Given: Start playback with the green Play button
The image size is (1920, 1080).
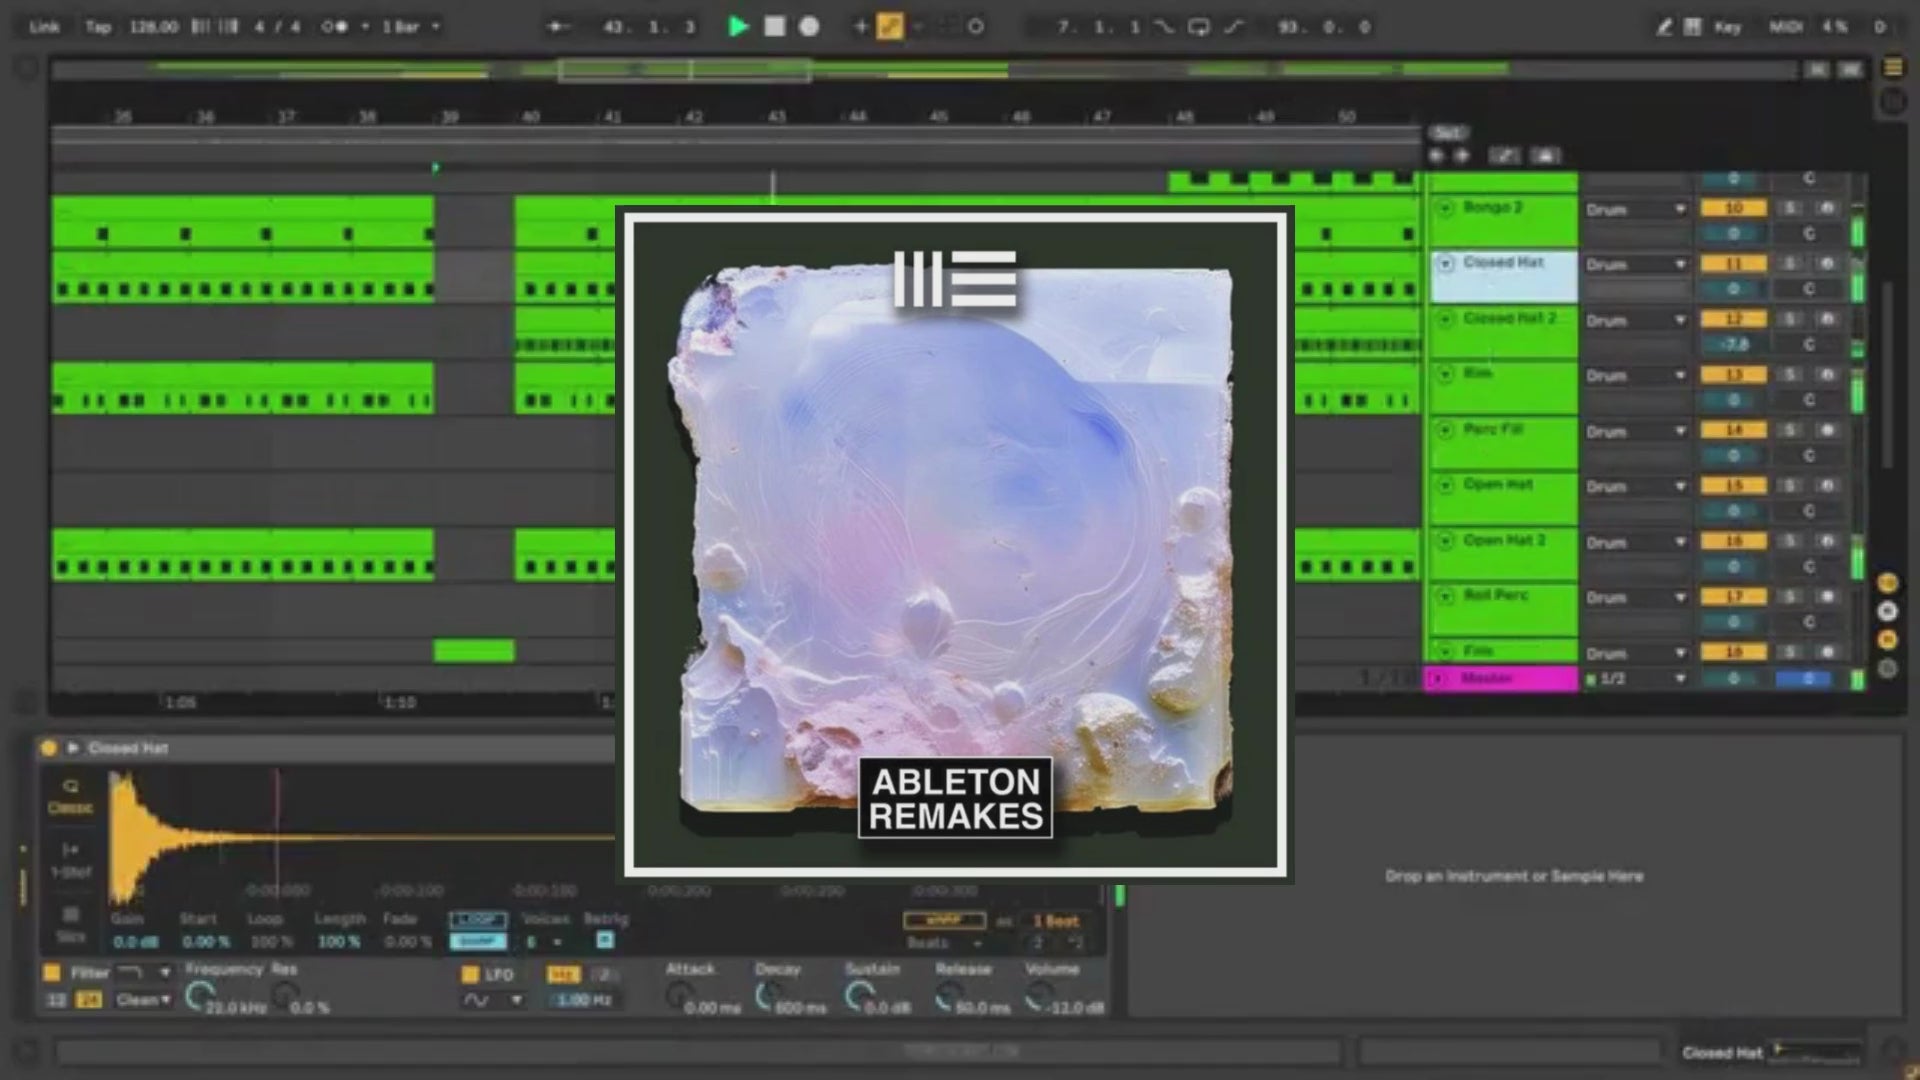Looking at the screenshot, I should tap(738, 27).
